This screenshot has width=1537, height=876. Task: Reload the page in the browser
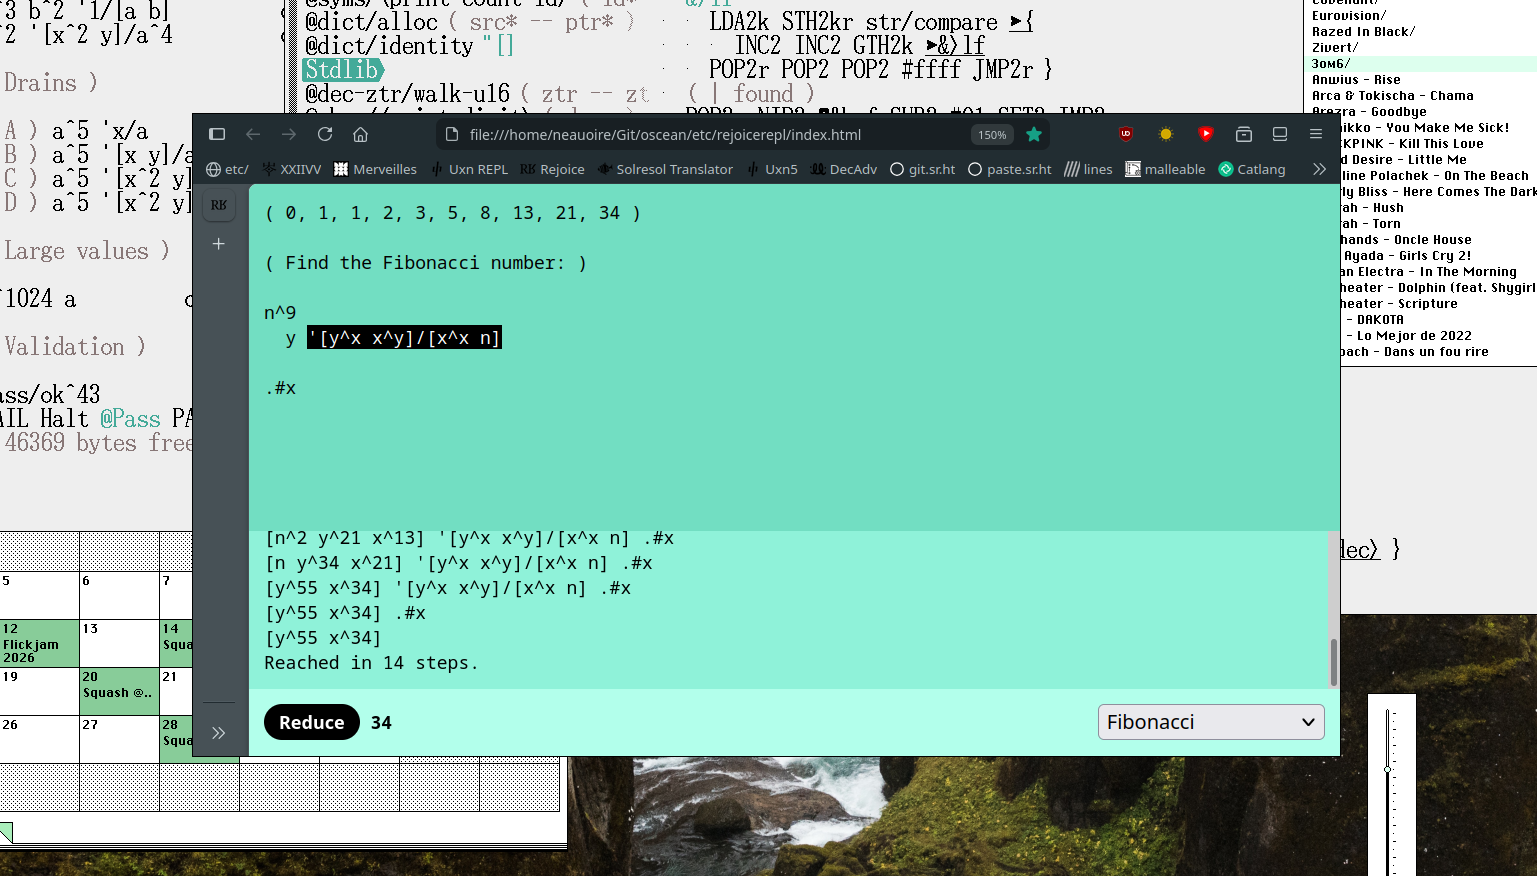pos(325,134)
